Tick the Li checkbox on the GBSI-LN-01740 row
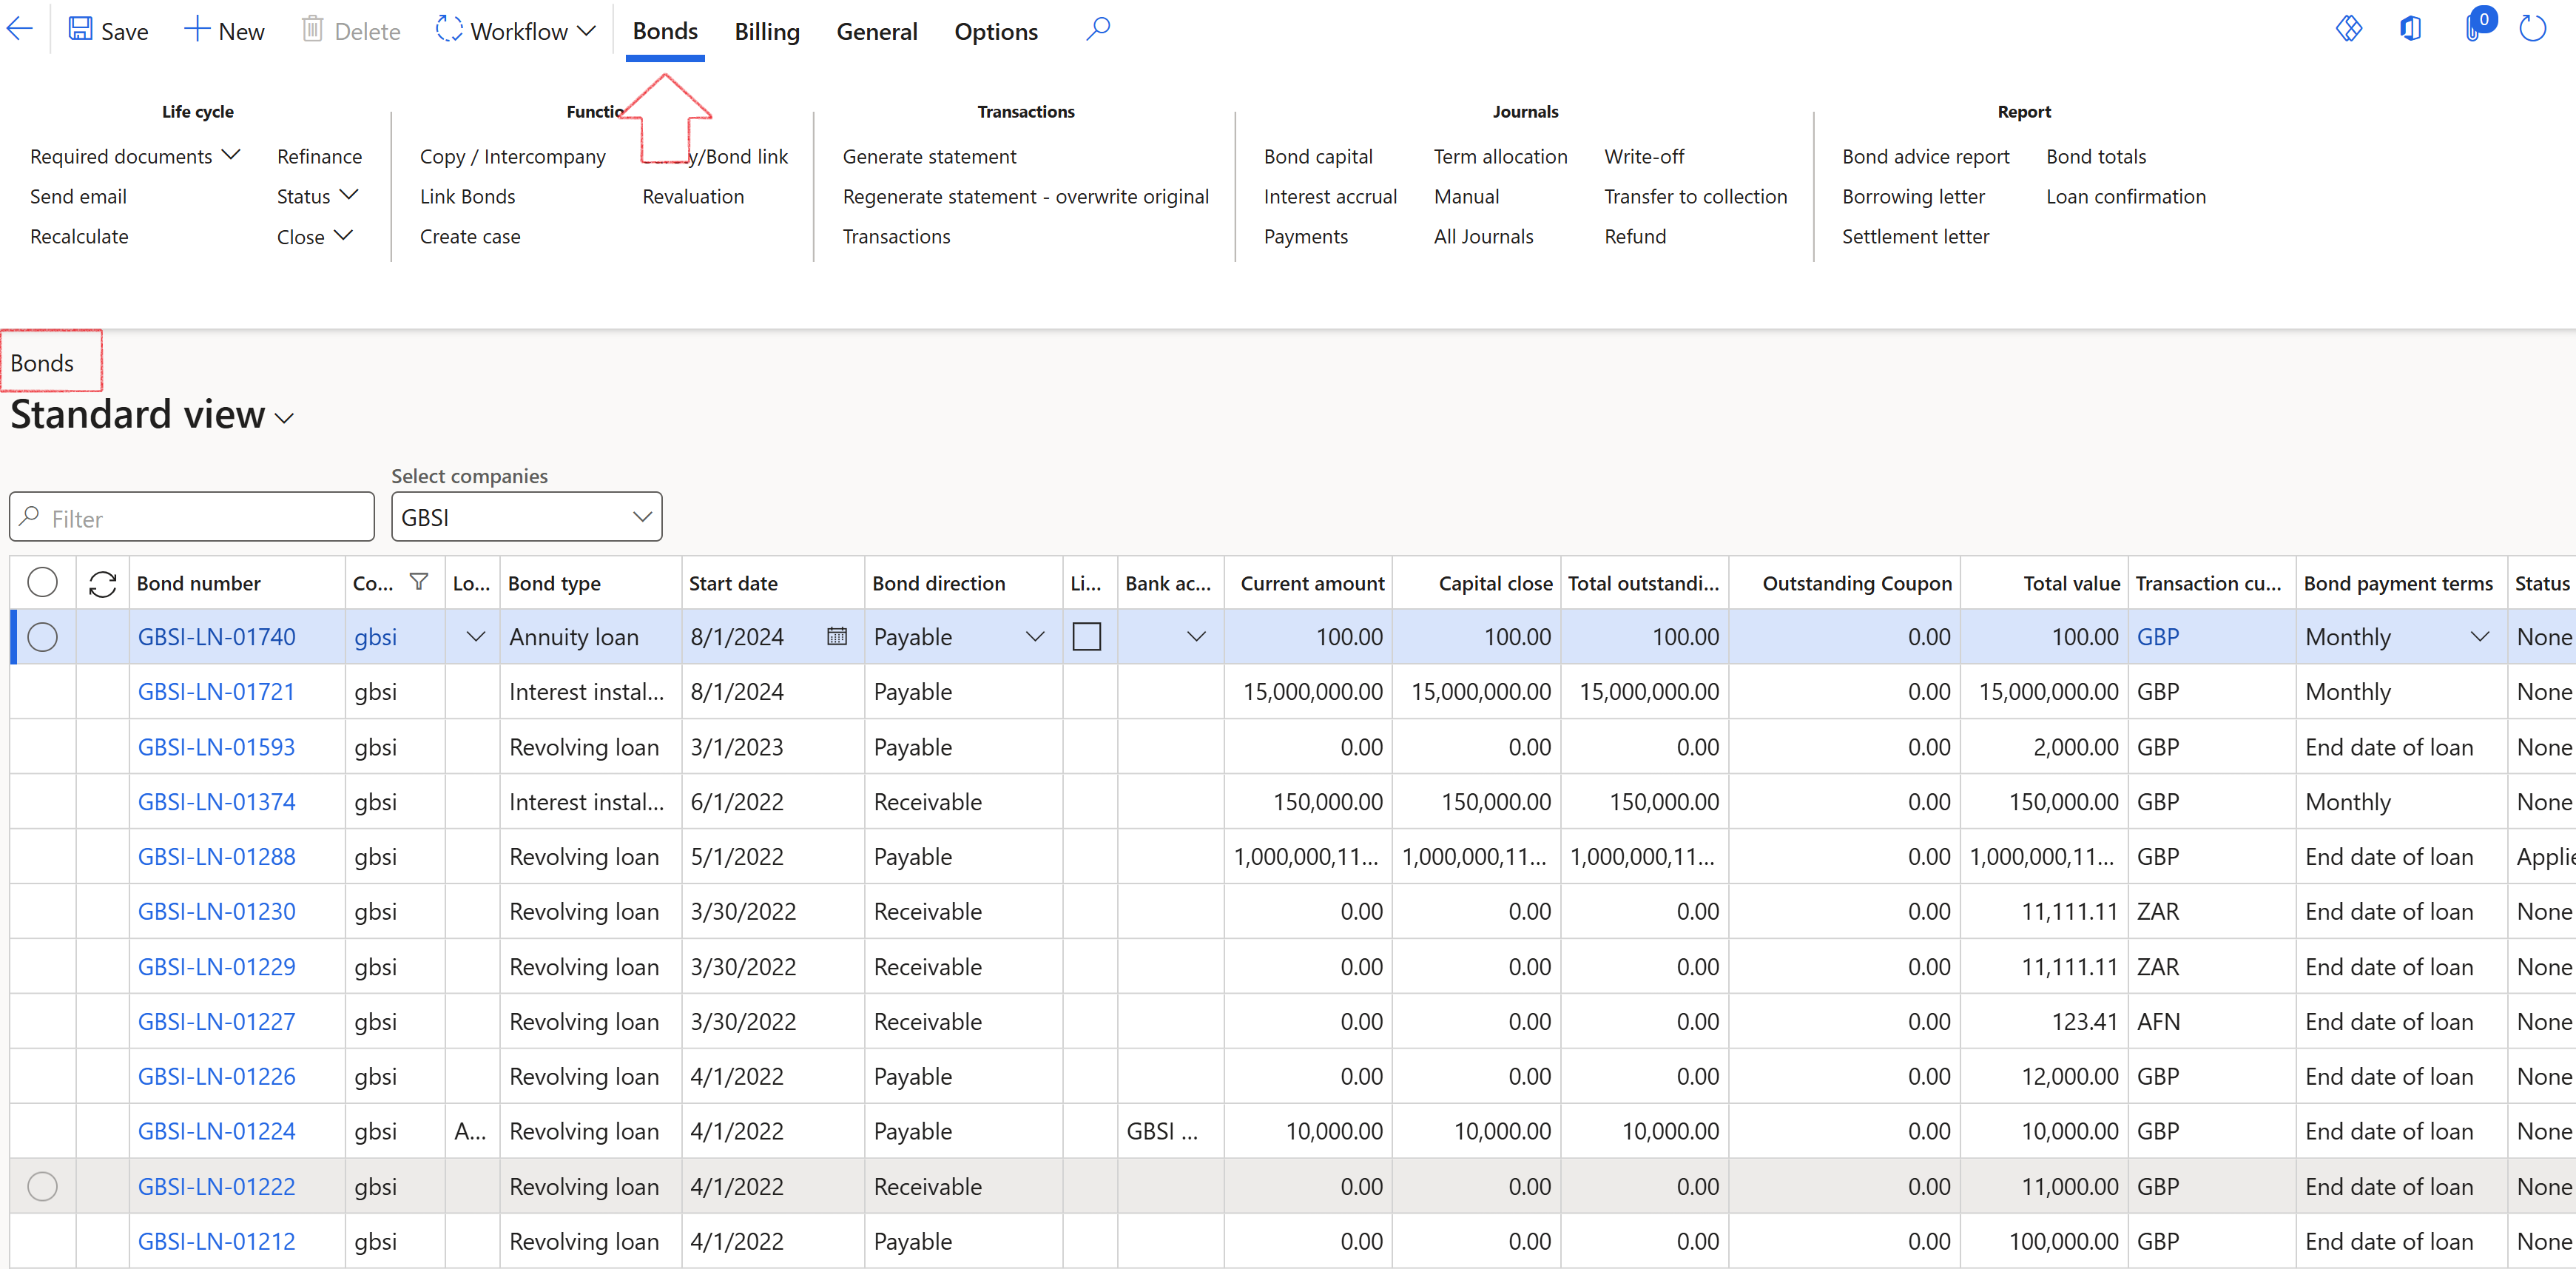Image resolution: width=2576 pixels, height=1269 pixels. (1087, 636)
